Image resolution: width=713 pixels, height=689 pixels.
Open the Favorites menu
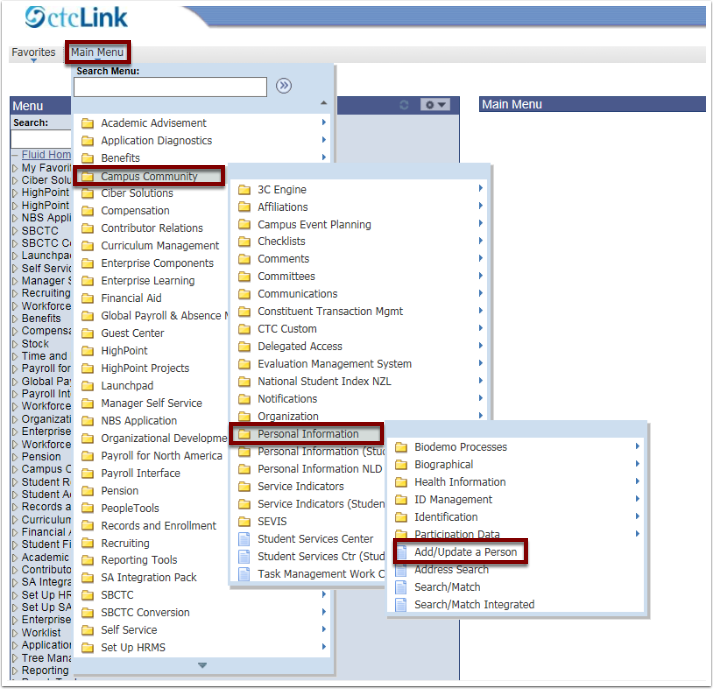click(33, 53)
